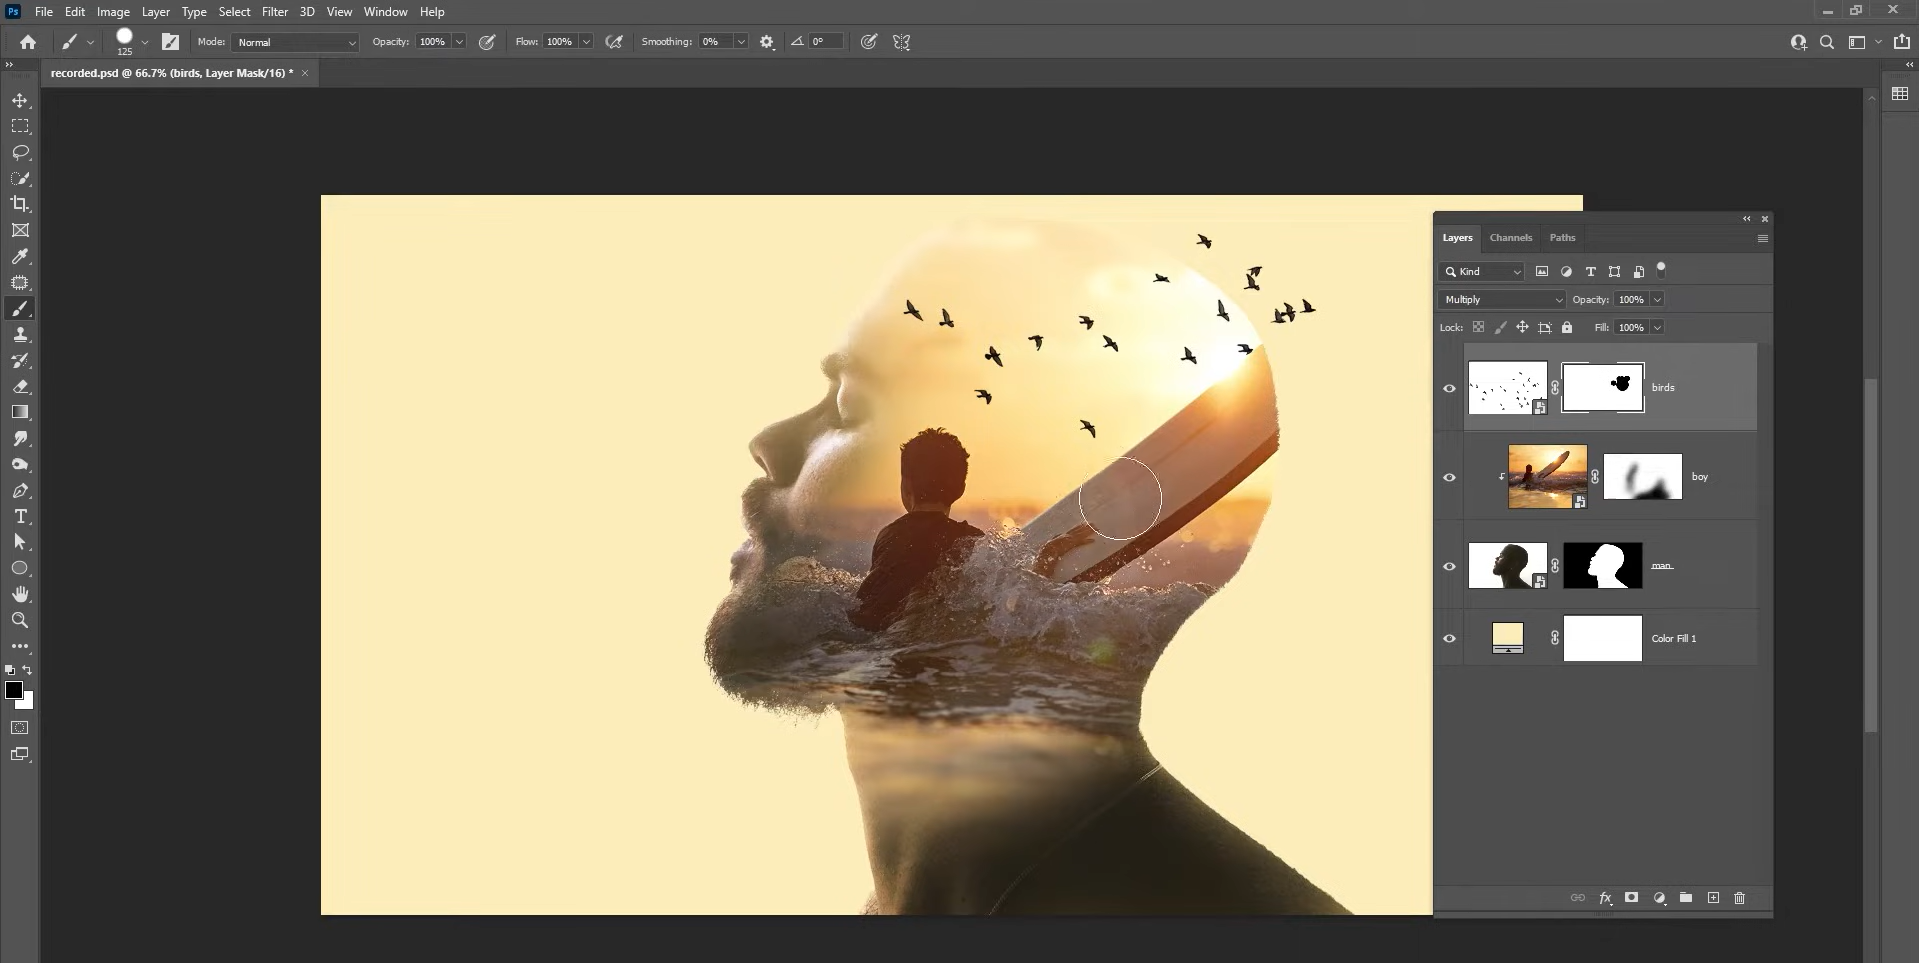1919x963 pixels.
Task: Toggle visibility of the boy layer
Action: (x=1450, y=477)
